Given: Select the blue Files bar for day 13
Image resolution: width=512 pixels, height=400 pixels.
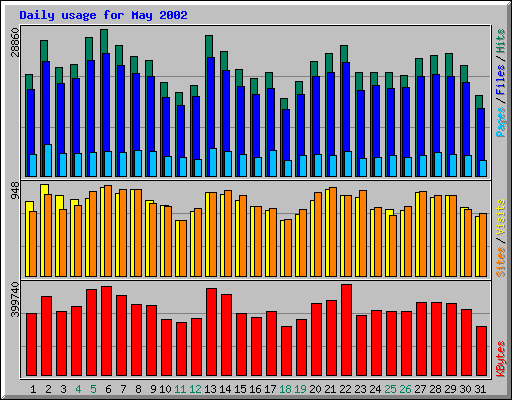Looking at the screenshot, I should pyautogui.click(x=211, y=103).
